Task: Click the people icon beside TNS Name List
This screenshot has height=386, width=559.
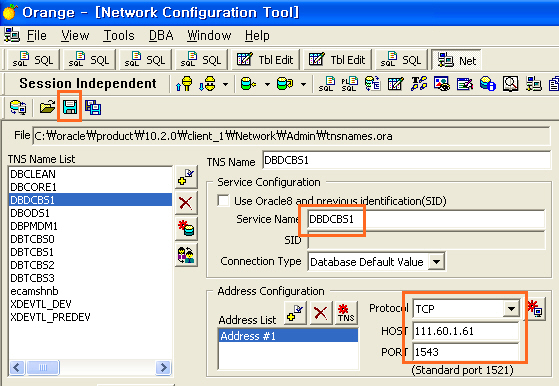Action: point(186,255)
